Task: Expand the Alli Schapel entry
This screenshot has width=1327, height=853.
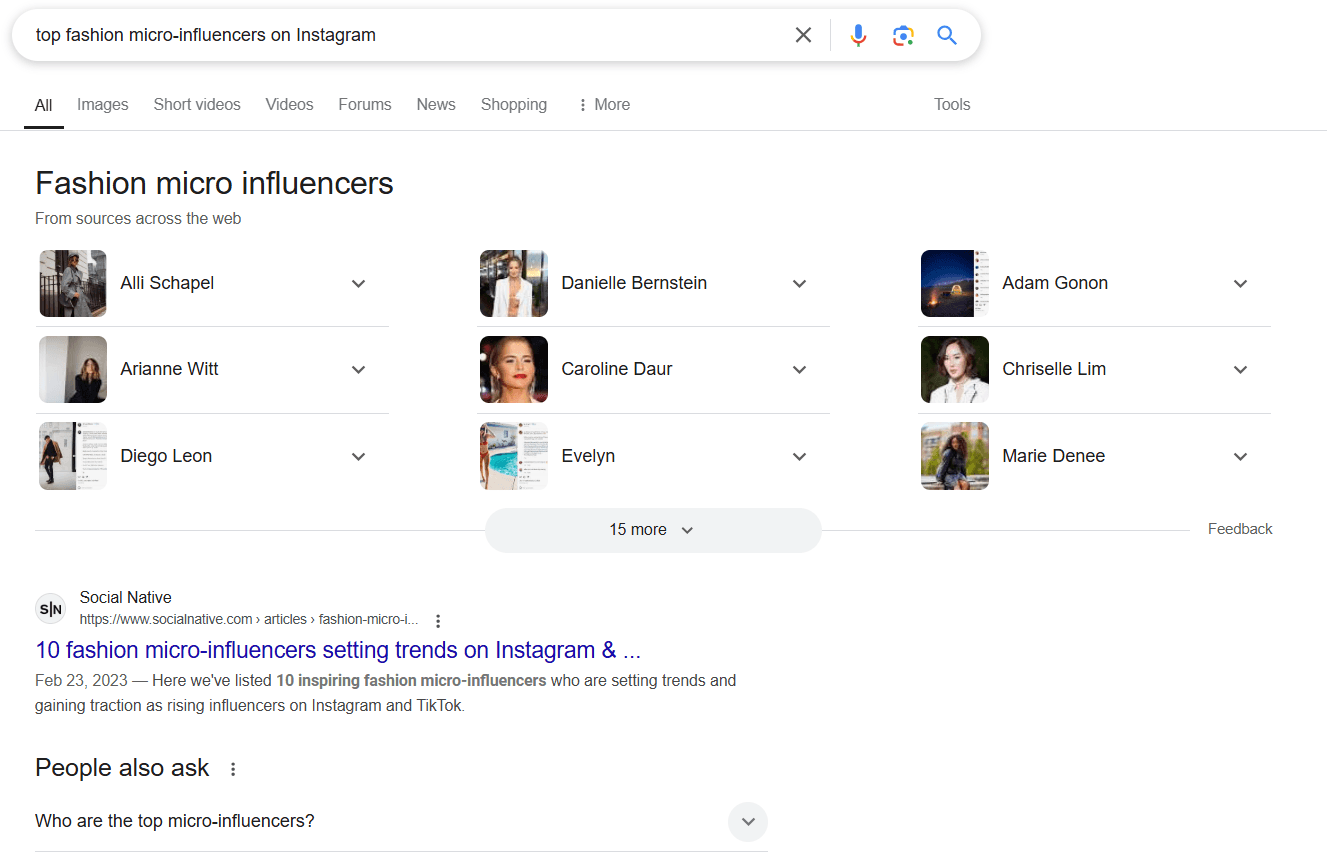Action: pyautogui.click(x=359, y=283)
